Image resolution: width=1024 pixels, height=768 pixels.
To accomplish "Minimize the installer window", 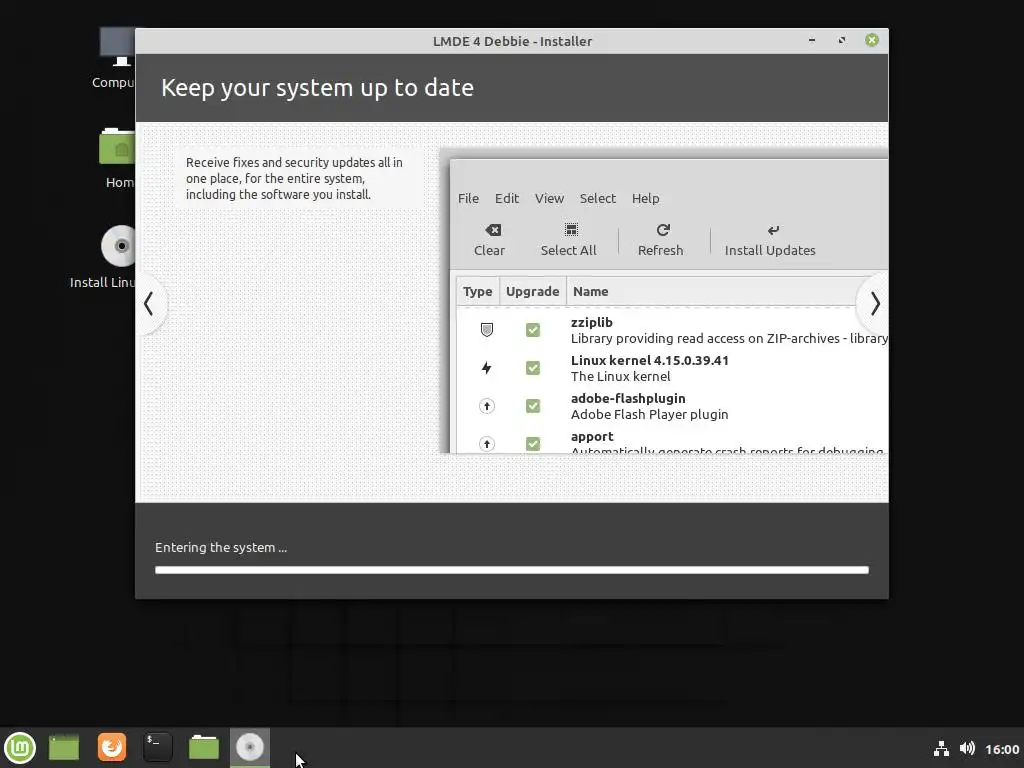I will [812, 40].
